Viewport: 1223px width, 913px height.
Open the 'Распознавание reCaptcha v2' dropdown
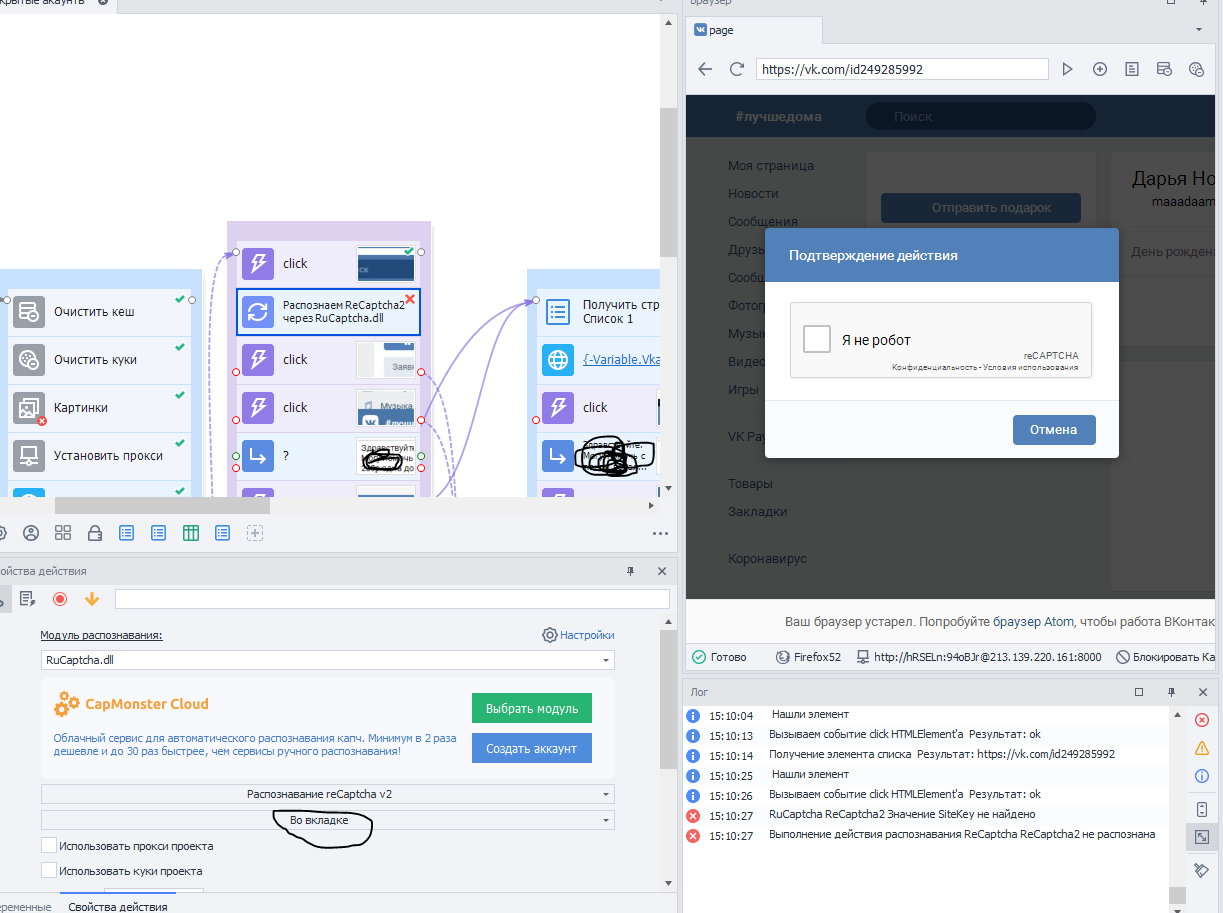(328, 794)
